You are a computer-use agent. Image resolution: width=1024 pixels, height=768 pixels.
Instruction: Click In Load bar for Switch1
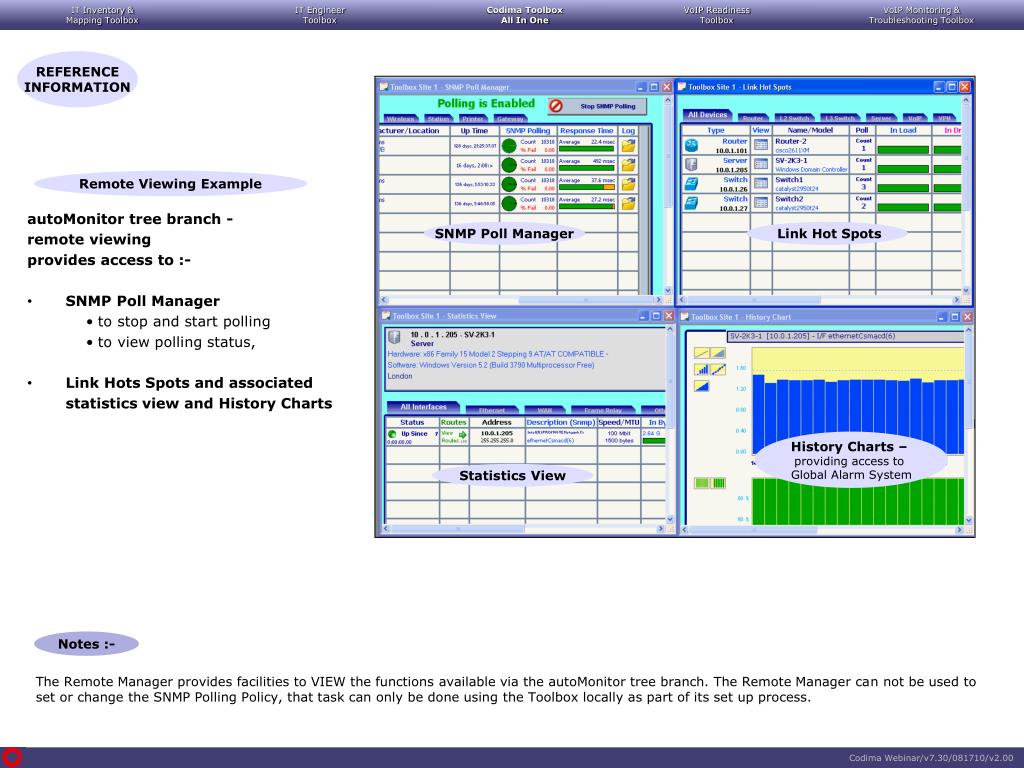coord(903,188)
